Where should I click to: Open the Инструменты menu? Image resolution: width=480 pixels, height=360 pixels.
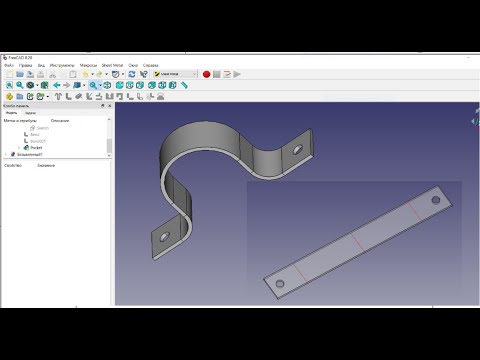62,65
